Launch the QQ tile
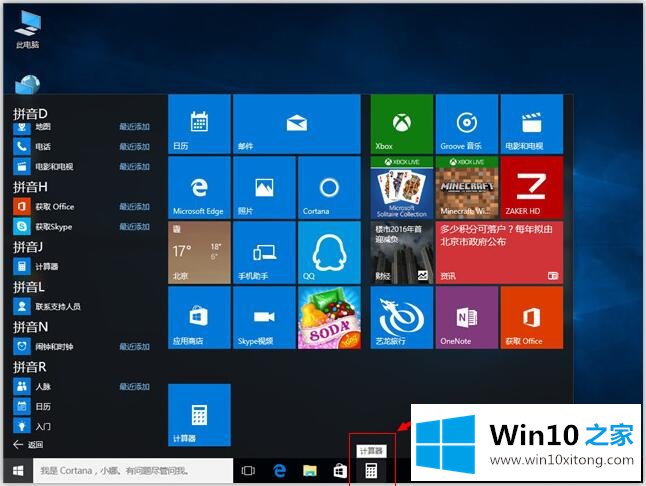Screen dimensions: 646x486 329,252
